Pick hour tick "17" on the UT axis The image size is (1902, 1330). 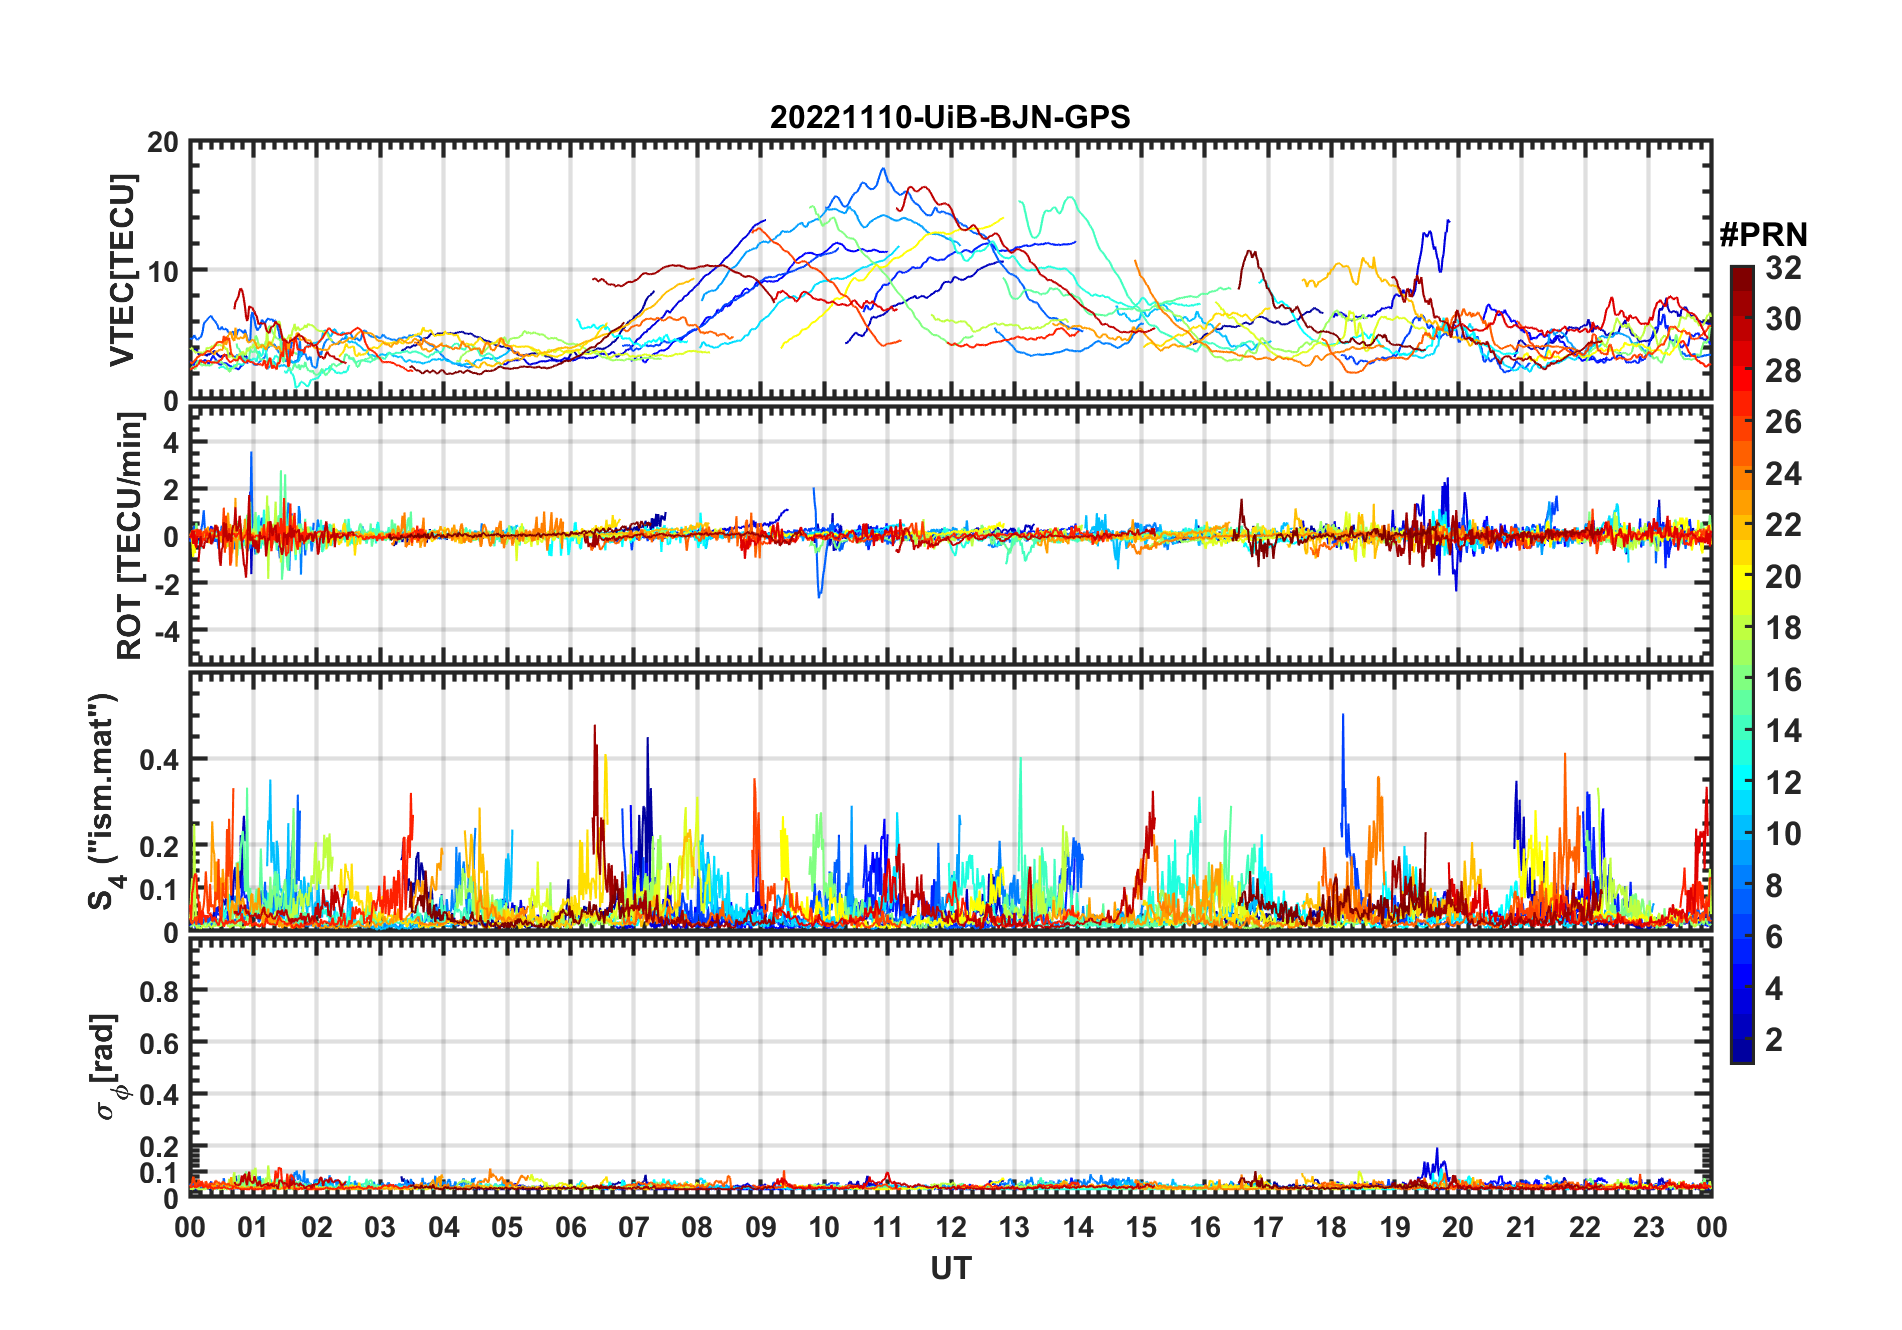click(1268, 1227)
